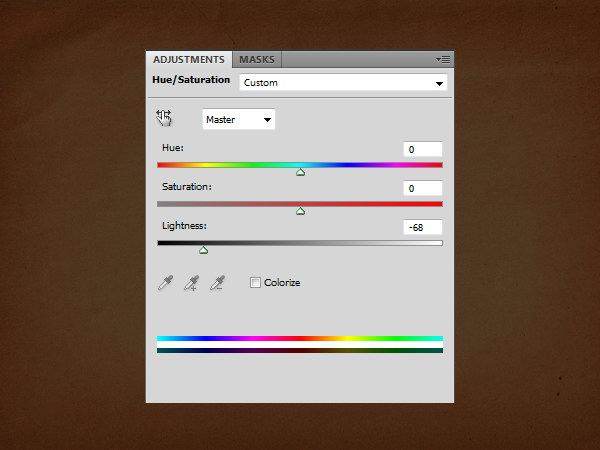Viewport: 600px width, 450px height.
Task: Select the Adjustments tab
Action: pyautogui.click(x=189, y=59)
